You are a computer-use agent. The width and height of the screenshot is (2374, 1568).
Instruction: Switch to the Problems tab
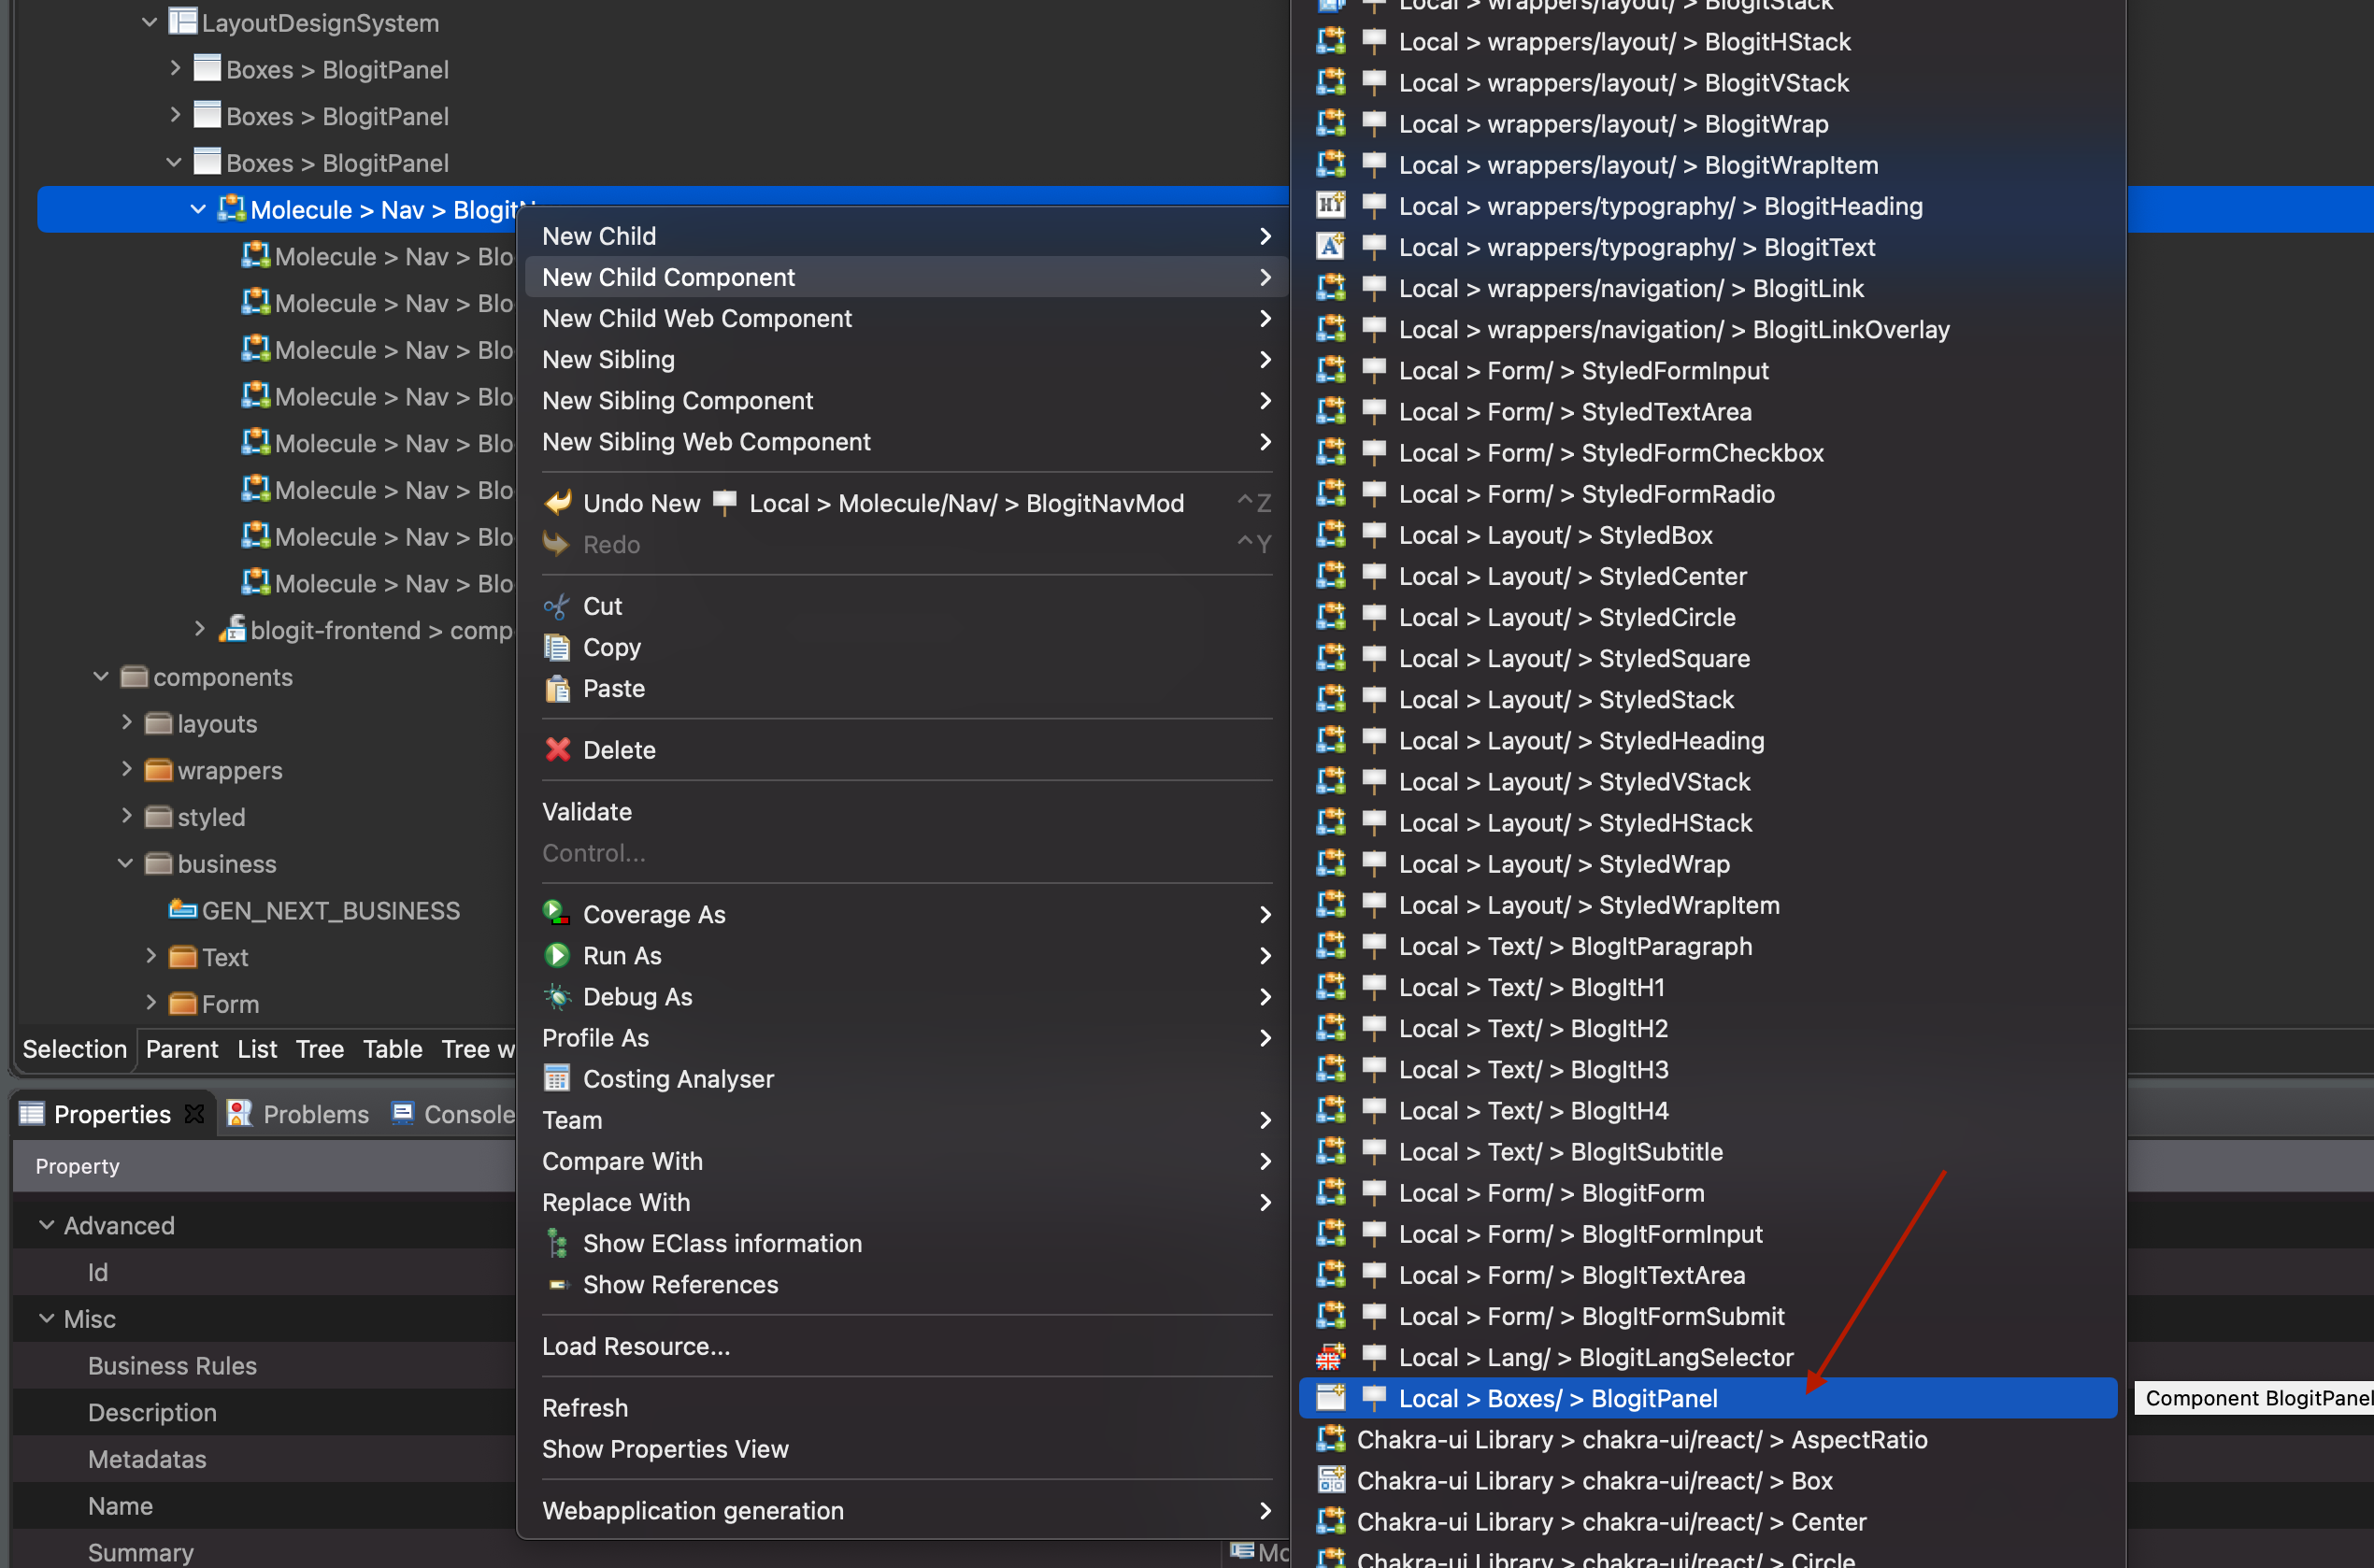(298, 1114)
